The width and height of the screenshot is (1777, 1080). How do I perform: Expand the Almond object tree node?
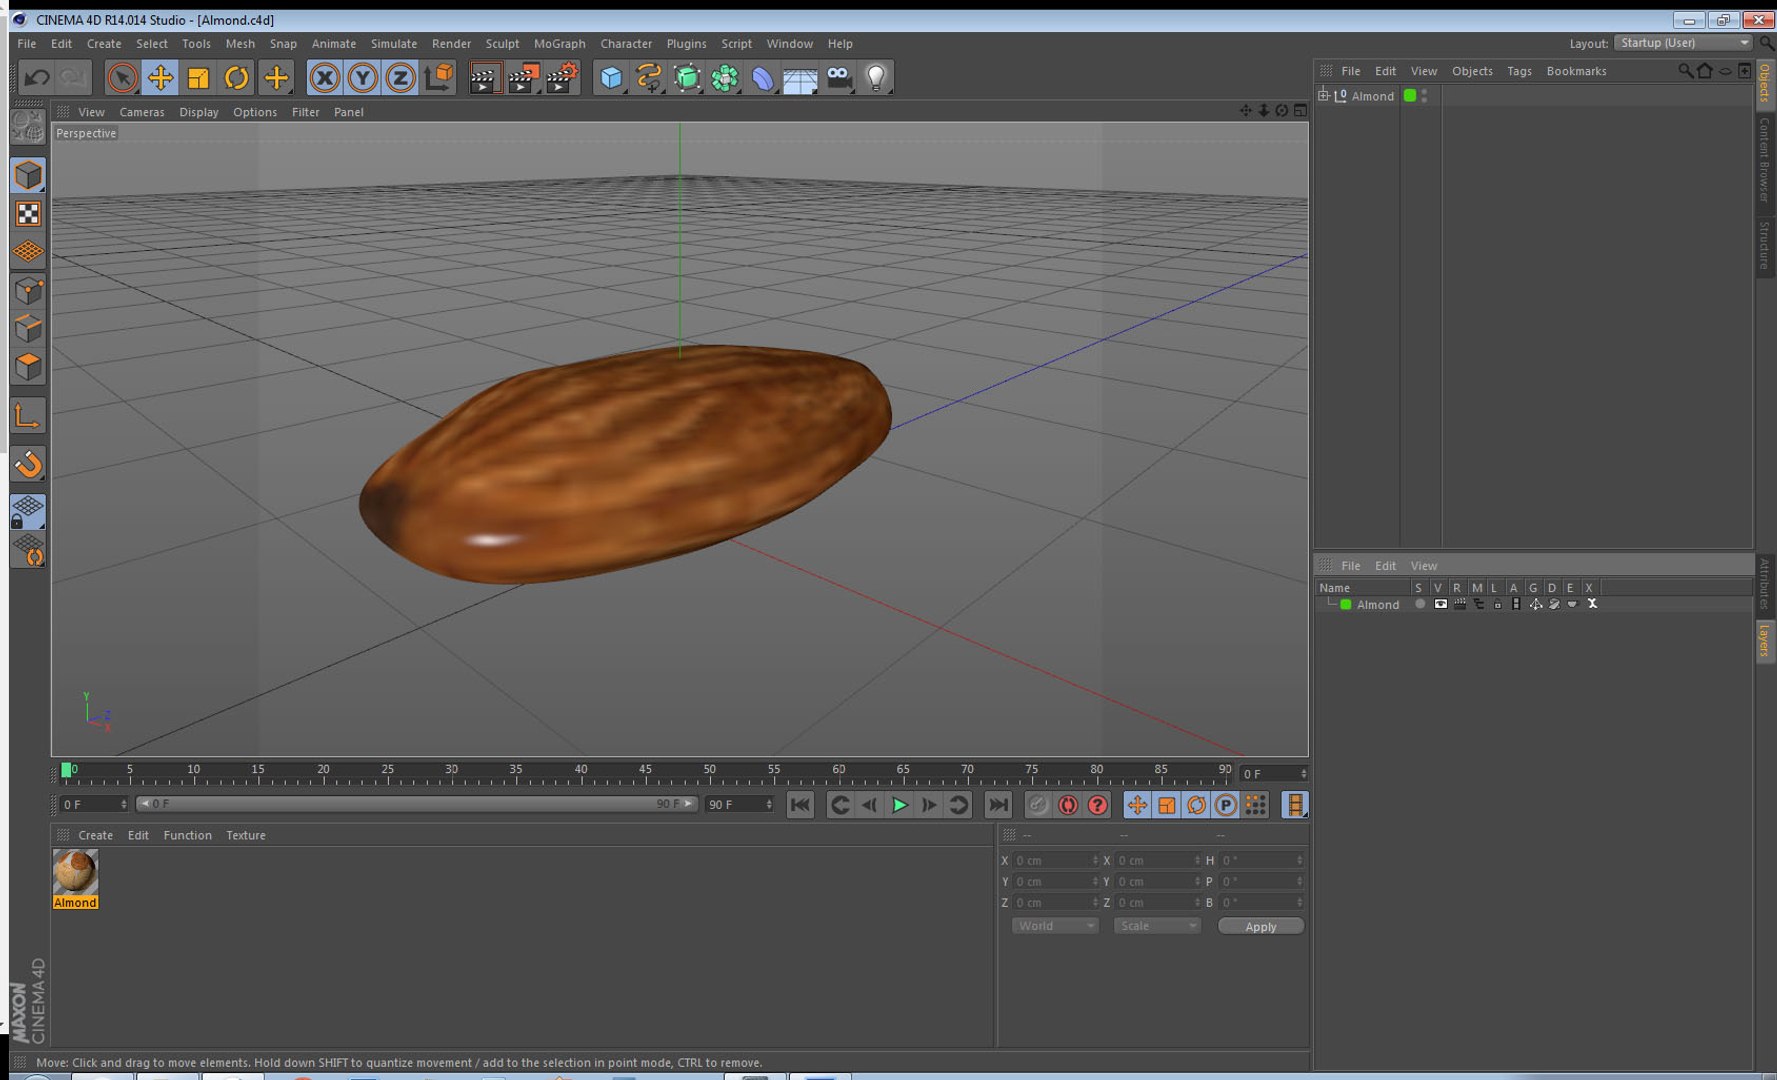[x=1323, y=95]
